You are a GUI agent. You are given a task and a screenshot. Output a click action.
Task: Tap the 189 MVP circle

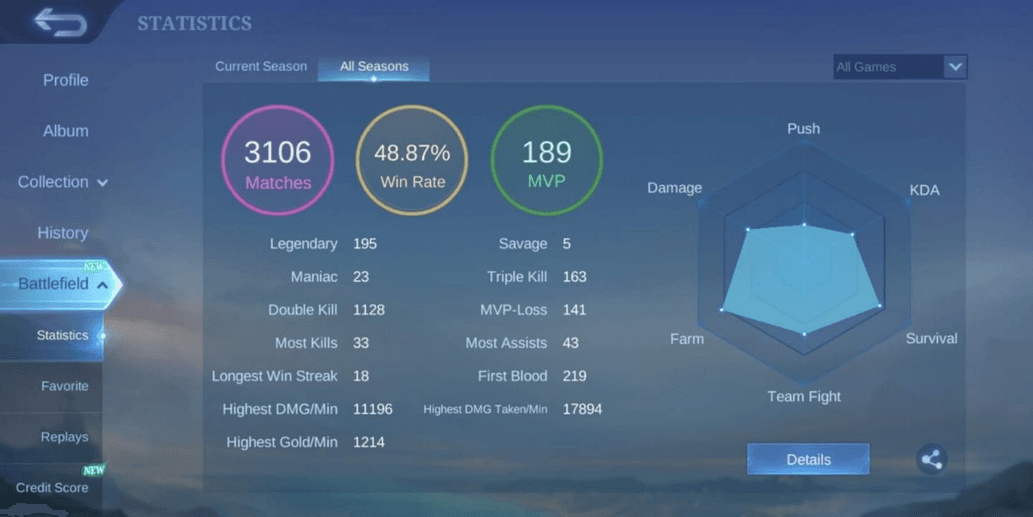pos(547,160)
